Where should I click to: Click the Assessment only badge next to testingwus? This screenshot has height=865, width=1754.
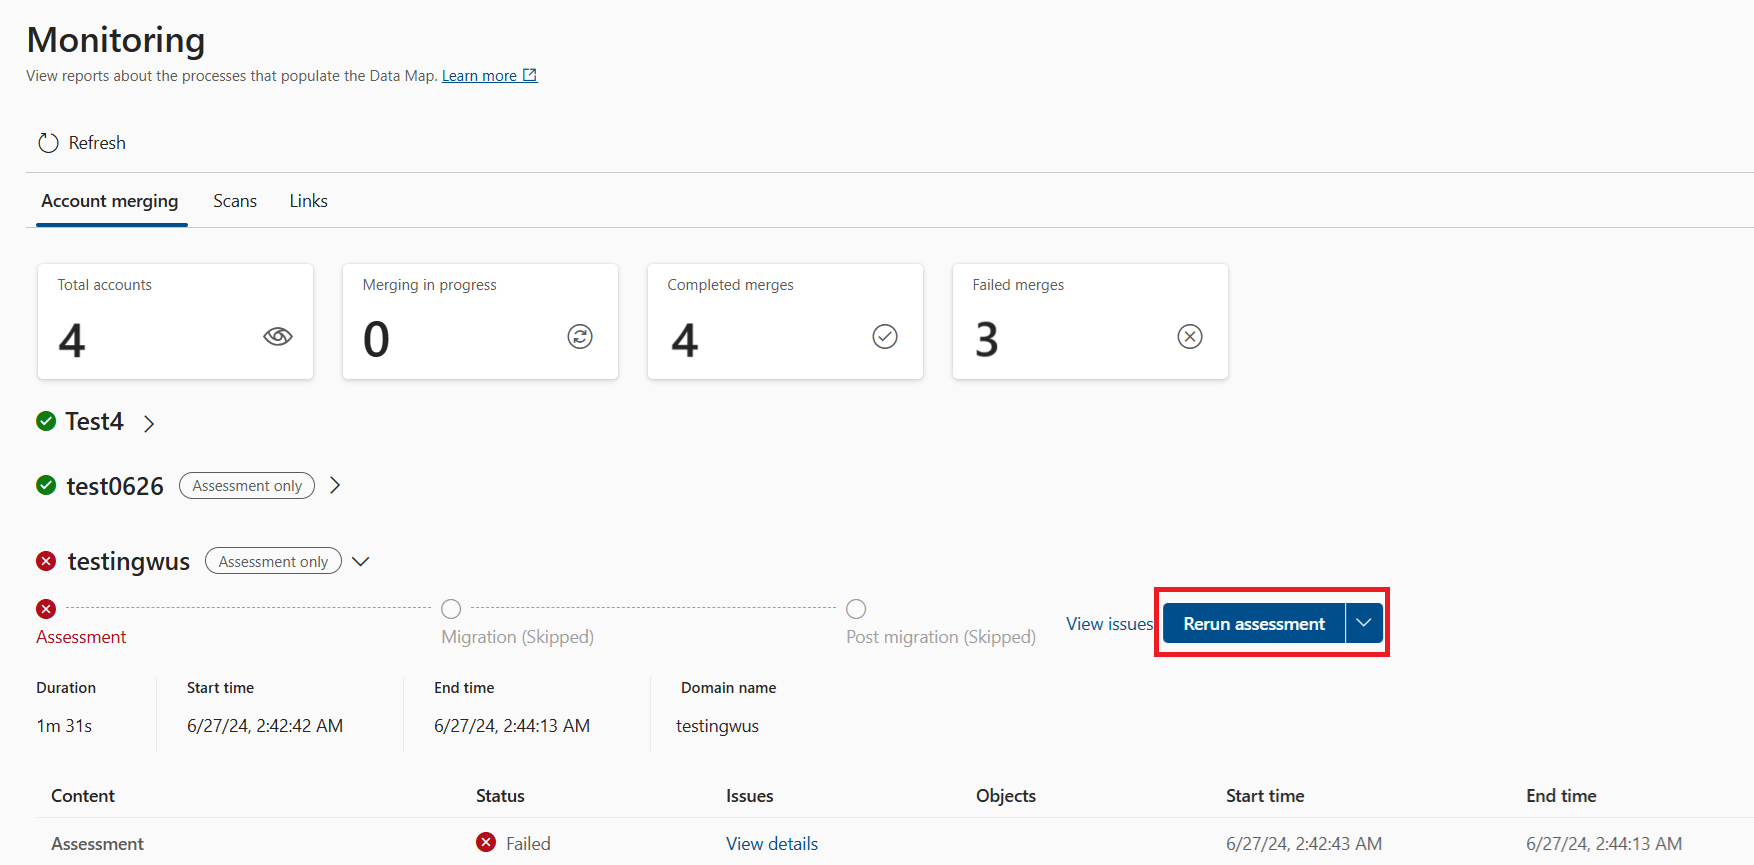[x=273, y=562]
